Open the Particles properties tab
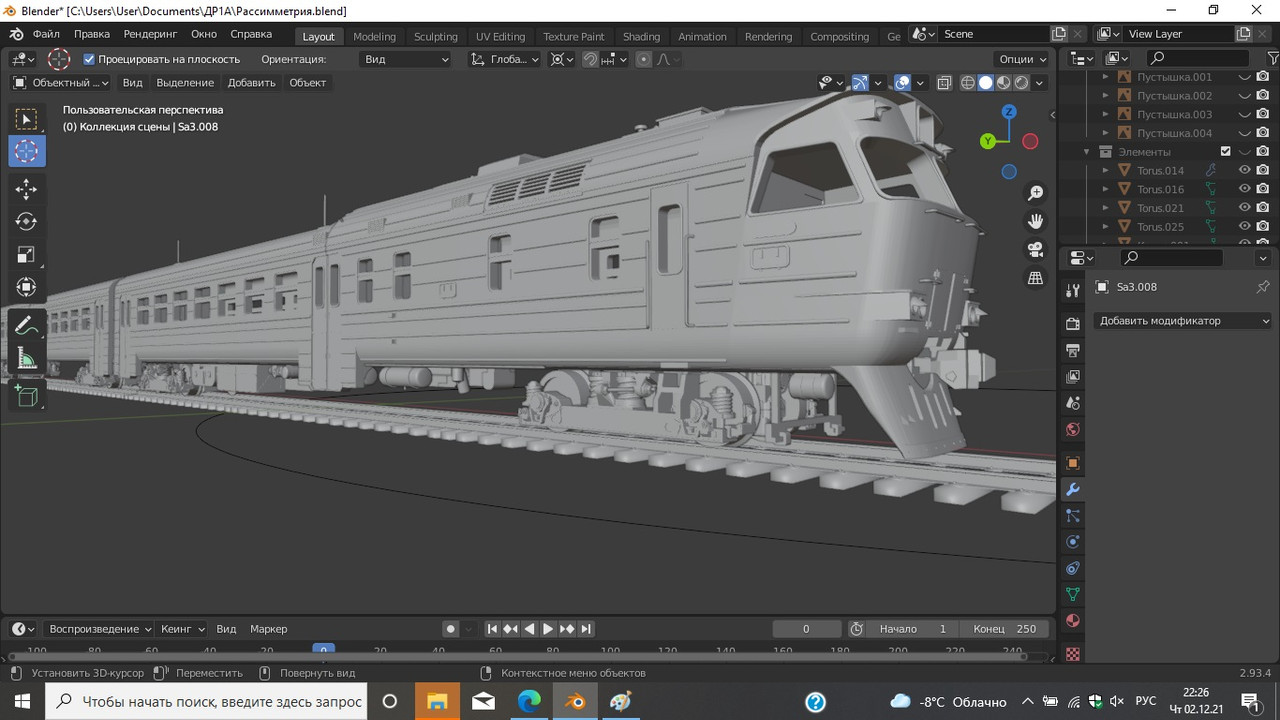1280x720 pixels. 1073,516
